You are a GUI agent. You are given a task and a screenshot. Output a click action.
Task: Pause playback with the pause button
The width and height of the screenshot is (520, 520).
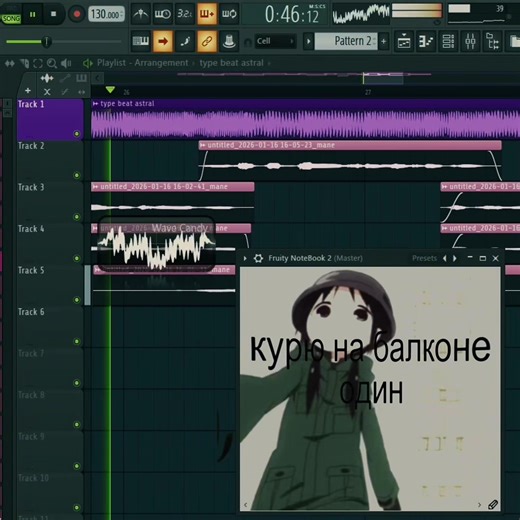coord(33,14)
